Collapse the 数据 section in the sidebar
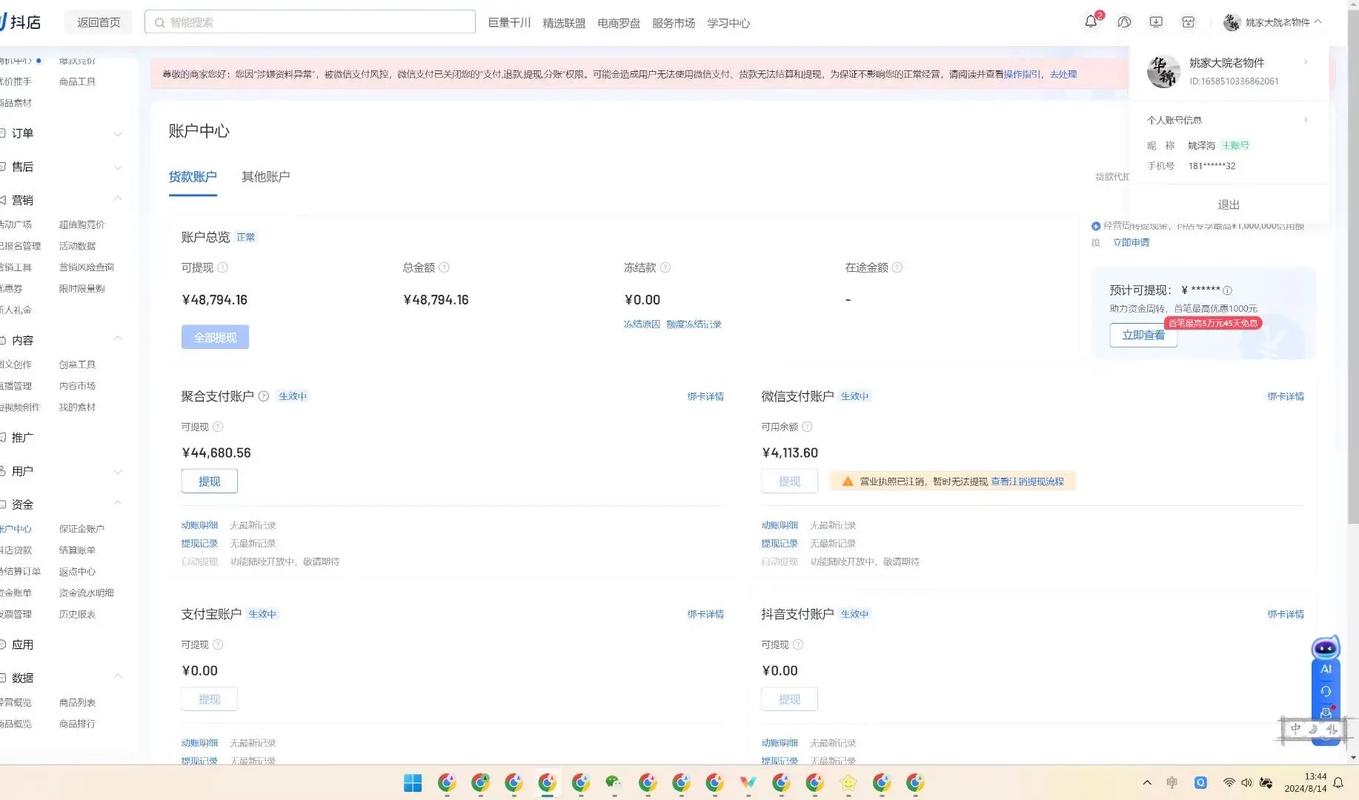This screenshot has height=800, width=1359. click(117, 677)
